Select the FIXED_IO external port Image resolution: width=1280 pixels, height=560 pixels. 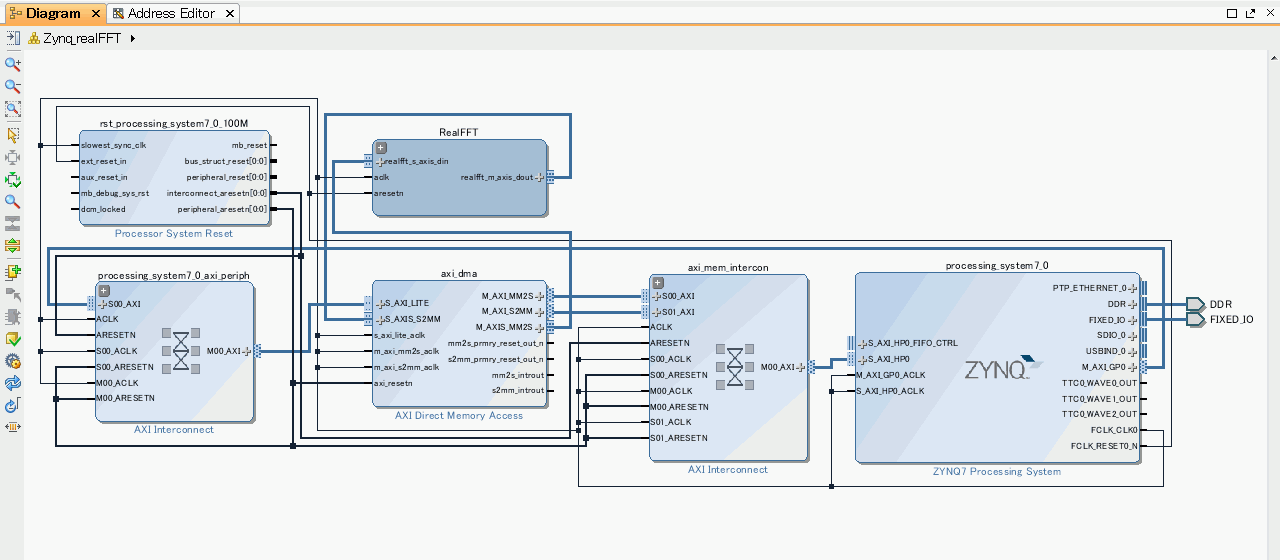[1196, 320]
